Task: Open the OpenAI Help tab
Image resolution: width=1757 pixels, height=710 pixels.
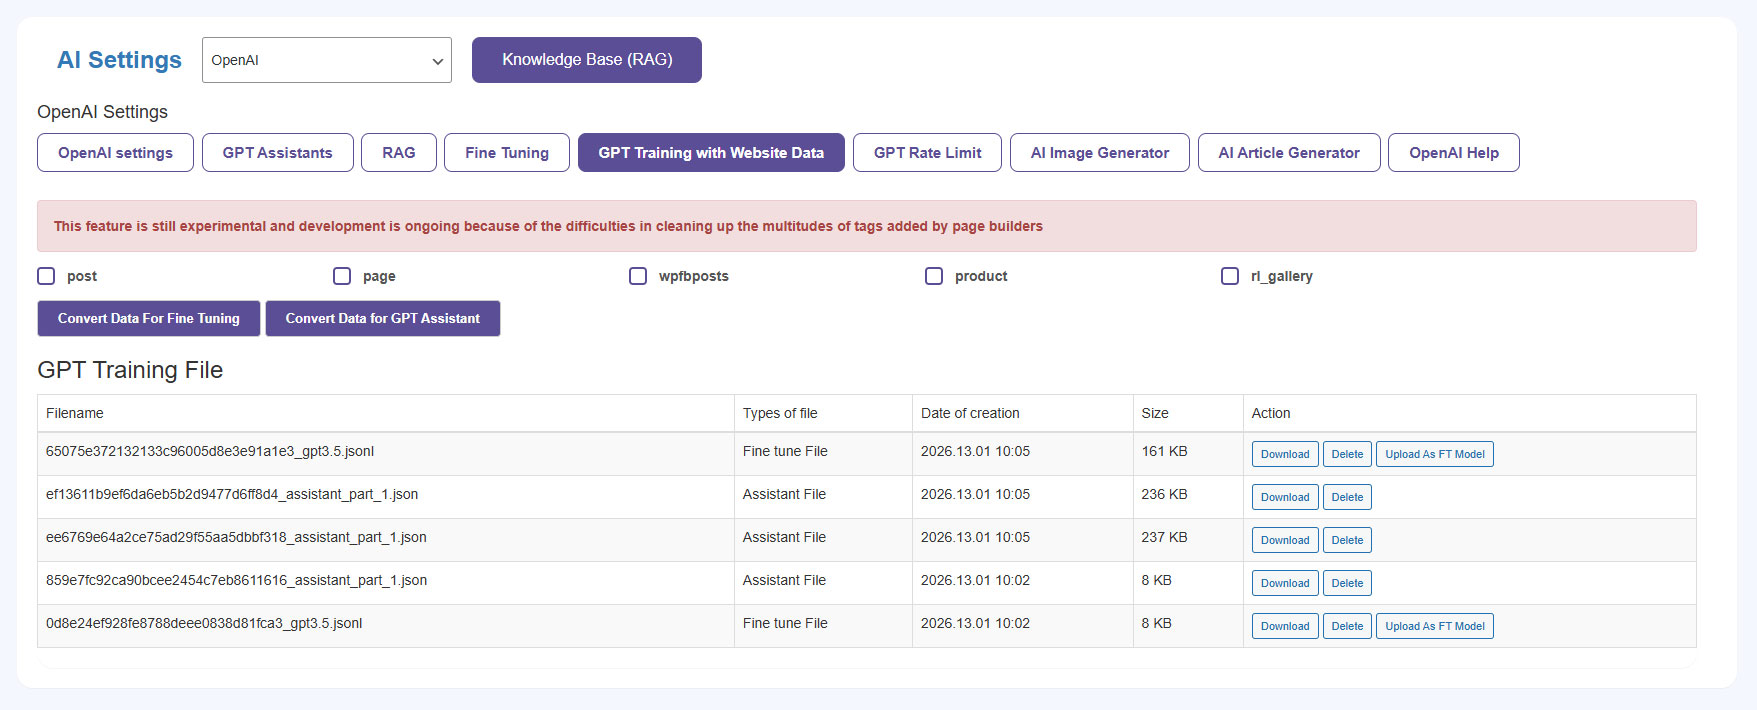Action: (x=1453, y=153)
